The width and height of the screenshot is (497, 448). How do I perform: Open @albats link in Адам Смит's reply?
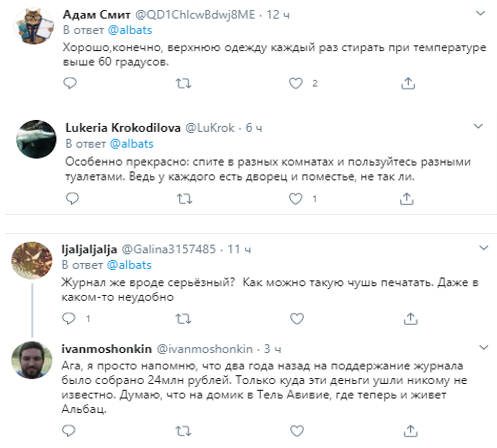pos(130,30)
